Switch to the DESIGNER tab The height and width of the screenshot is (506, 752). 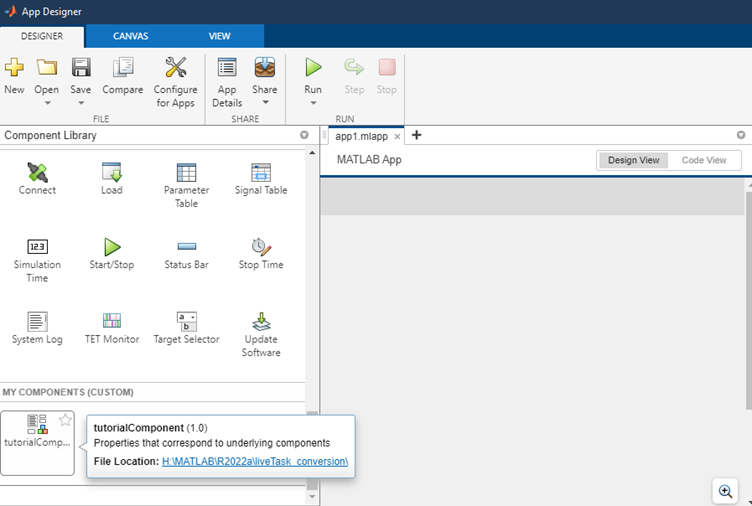(x=42, y=36)
